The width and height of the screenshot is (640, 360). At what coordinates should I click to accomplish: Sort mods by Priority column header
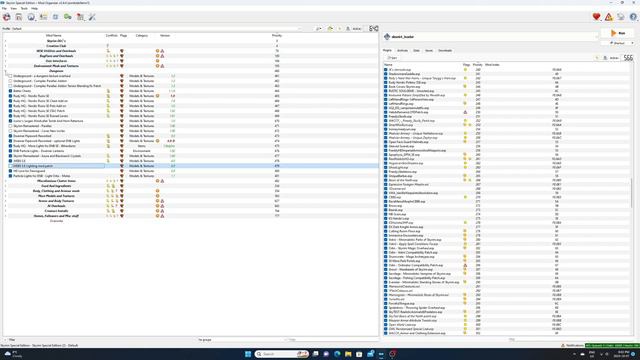pos(277,36)
